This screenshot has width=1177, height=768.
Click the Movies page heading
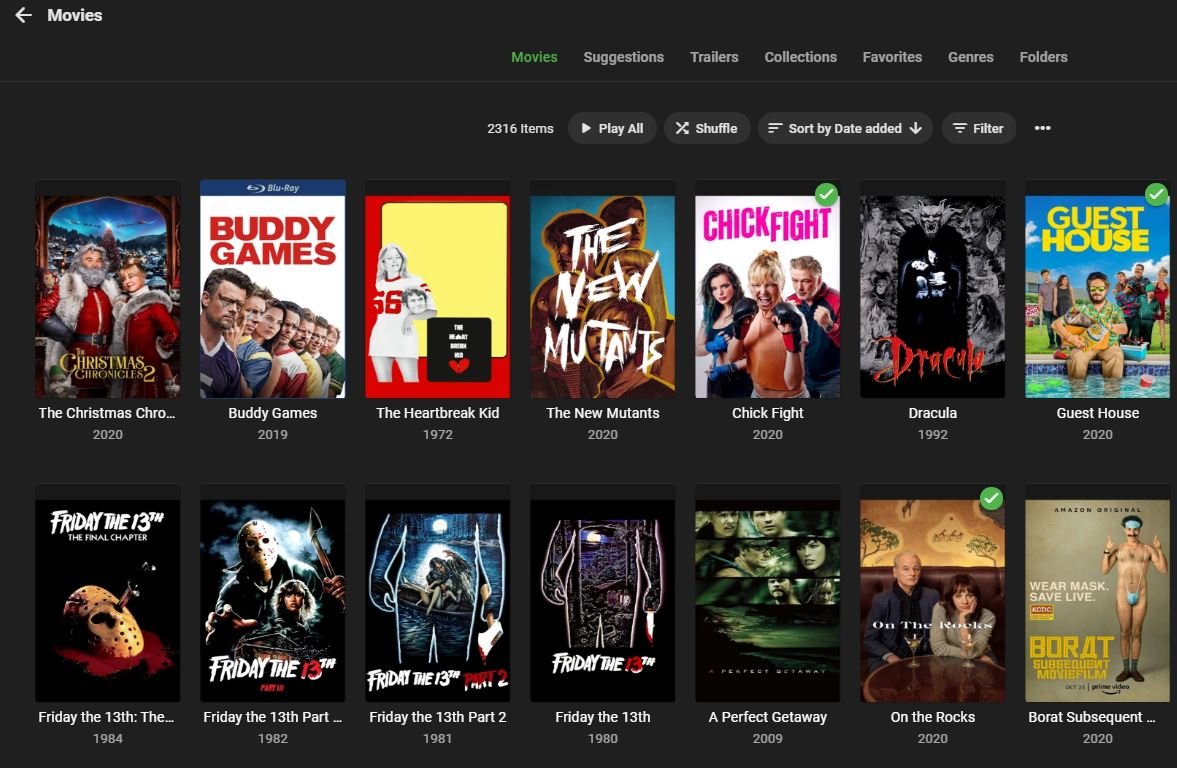[74, 15]
